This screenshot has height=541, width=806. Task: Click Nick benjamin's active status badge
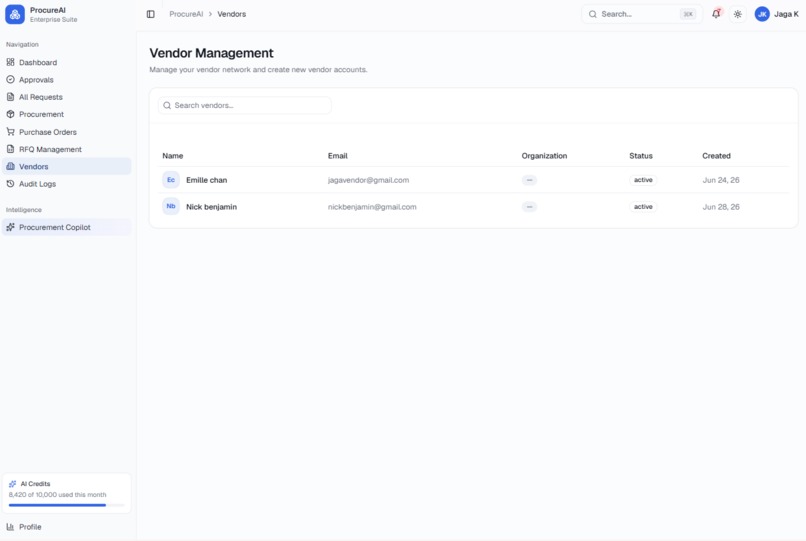point(643,207)
